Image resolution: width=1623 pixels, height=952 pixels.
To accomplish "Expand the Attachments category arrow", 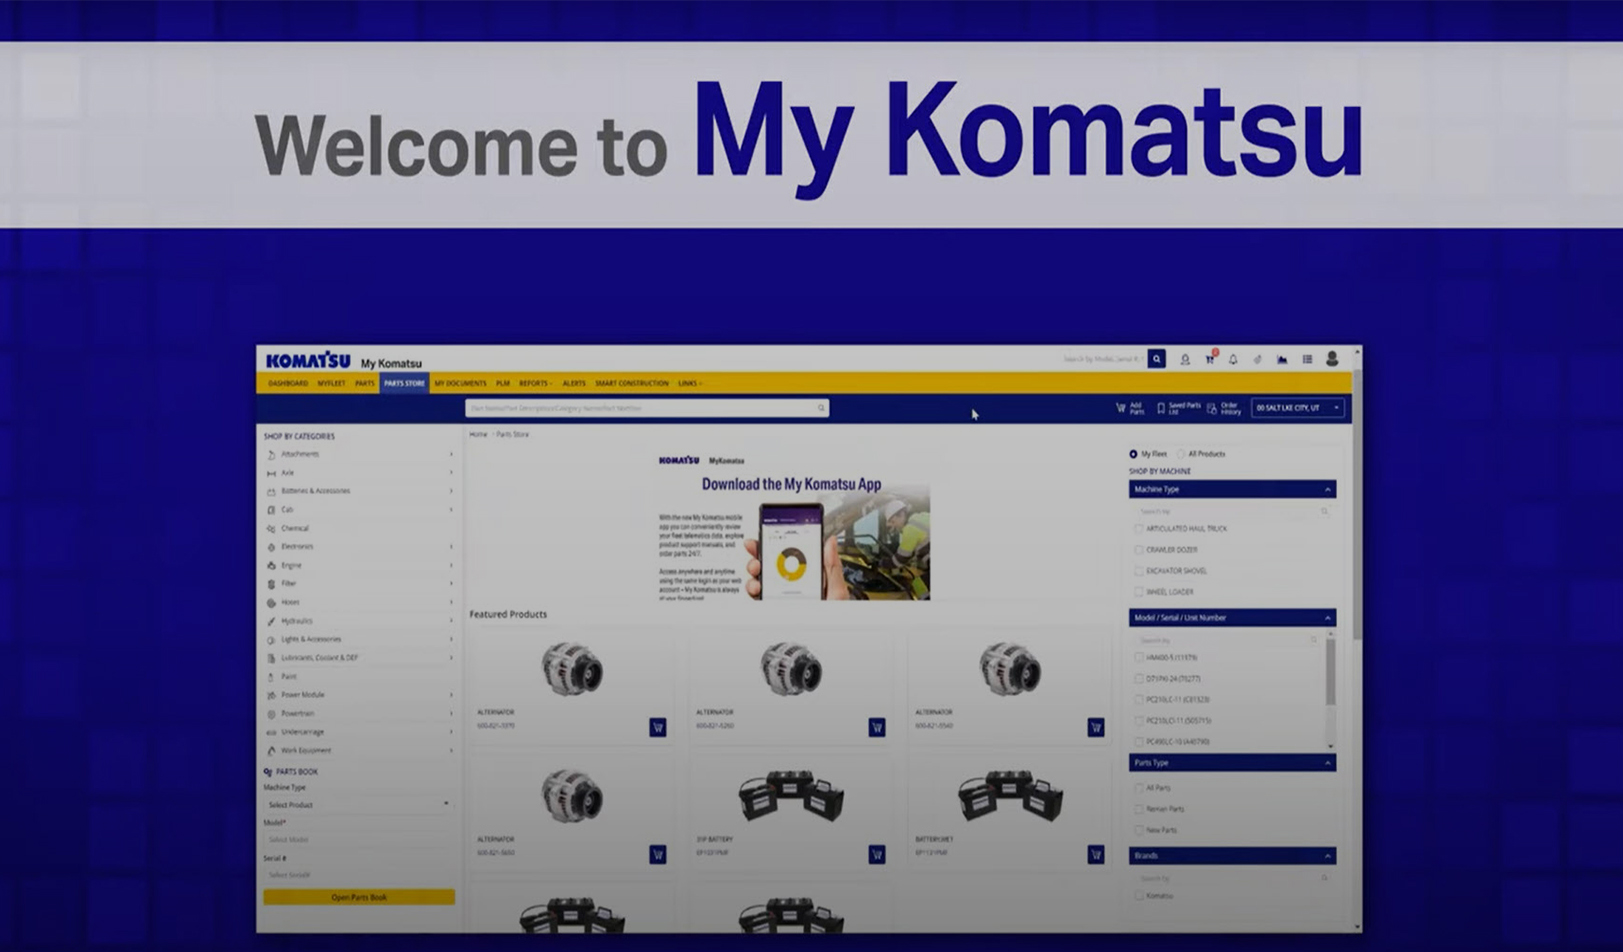I will 451,454.
